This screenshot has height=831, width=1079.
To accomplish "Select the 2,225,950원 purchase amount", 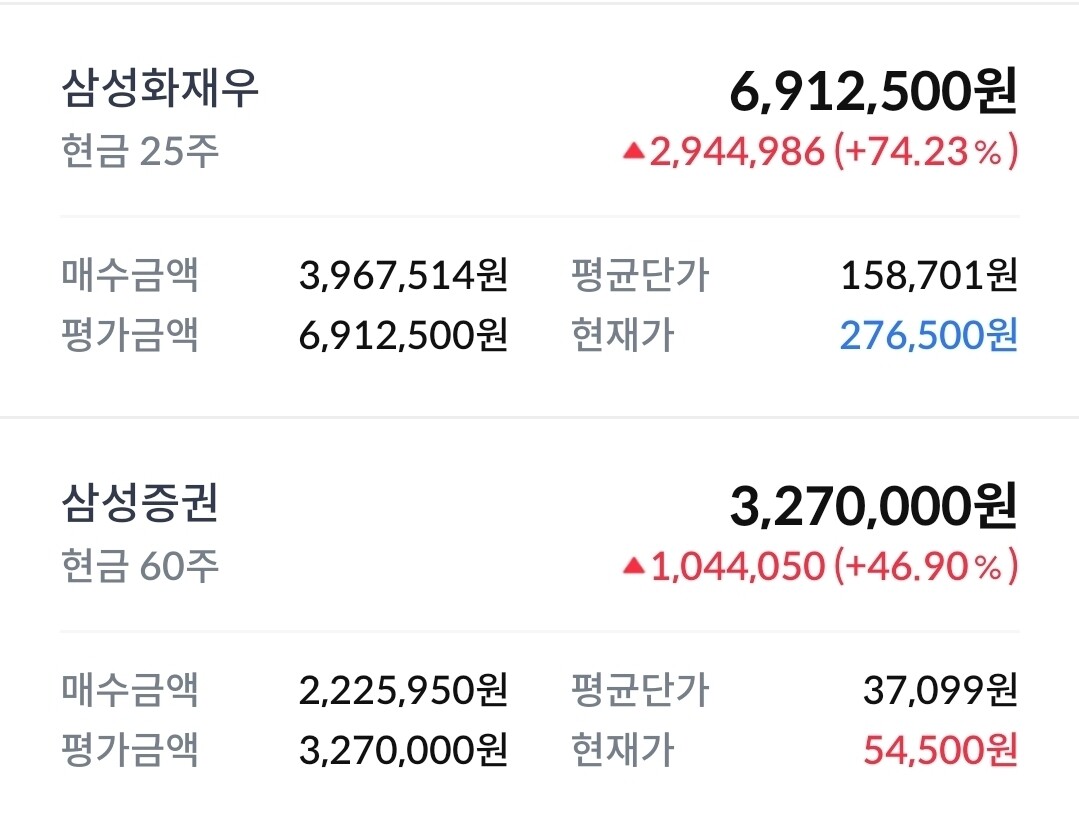I will 403,688.
